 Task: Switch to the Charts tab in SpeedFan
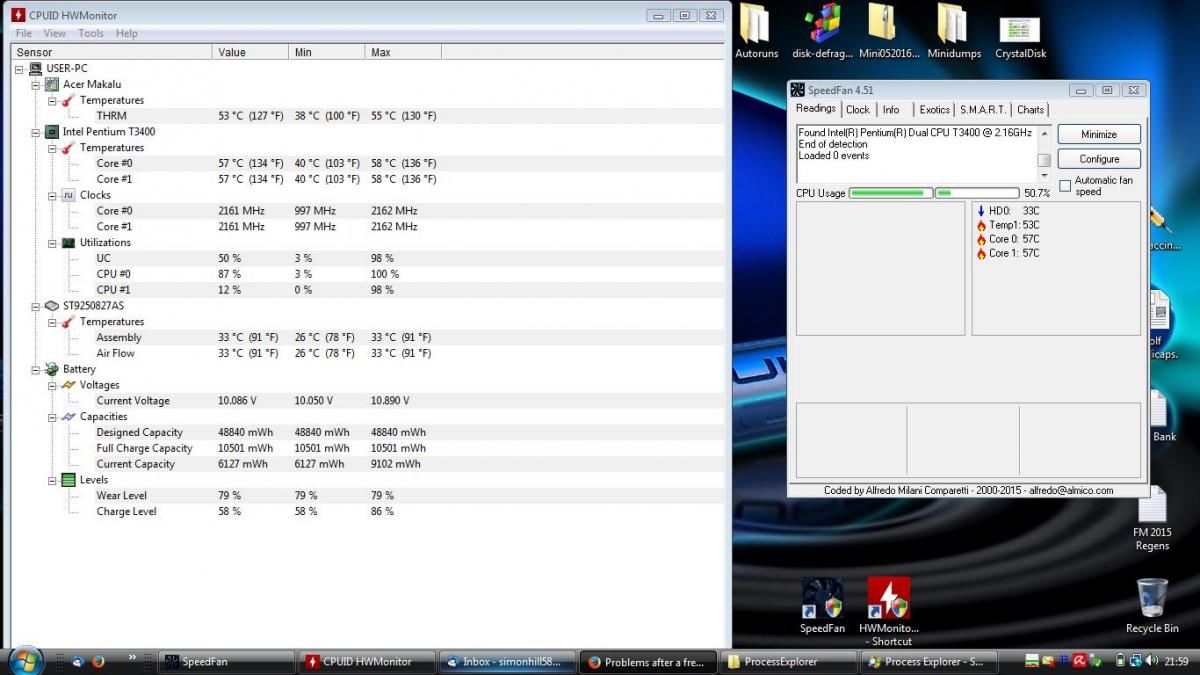(x=1030, y=110)
